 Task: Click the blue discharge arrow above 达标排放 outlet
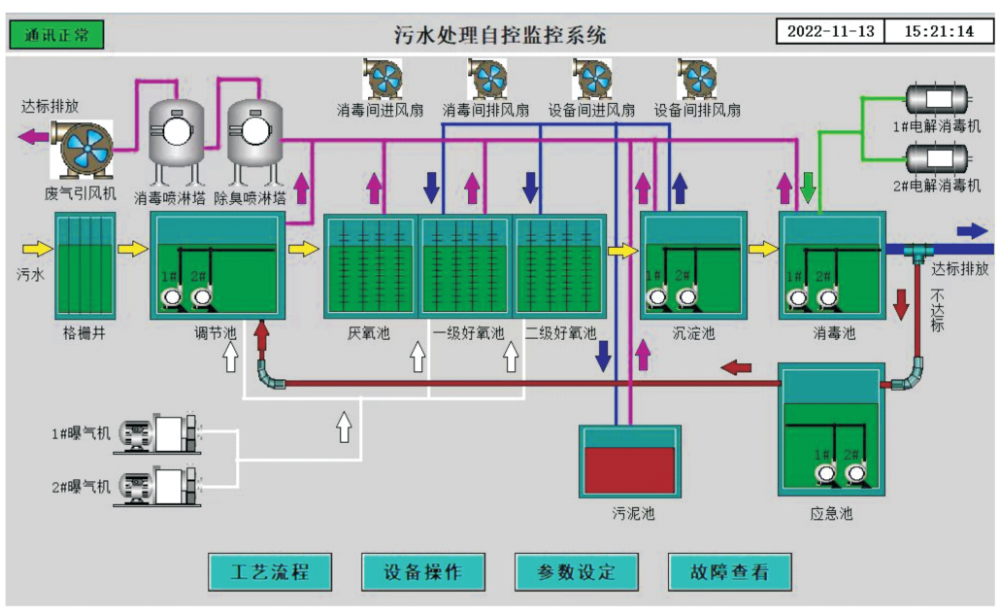pos(973,231)
